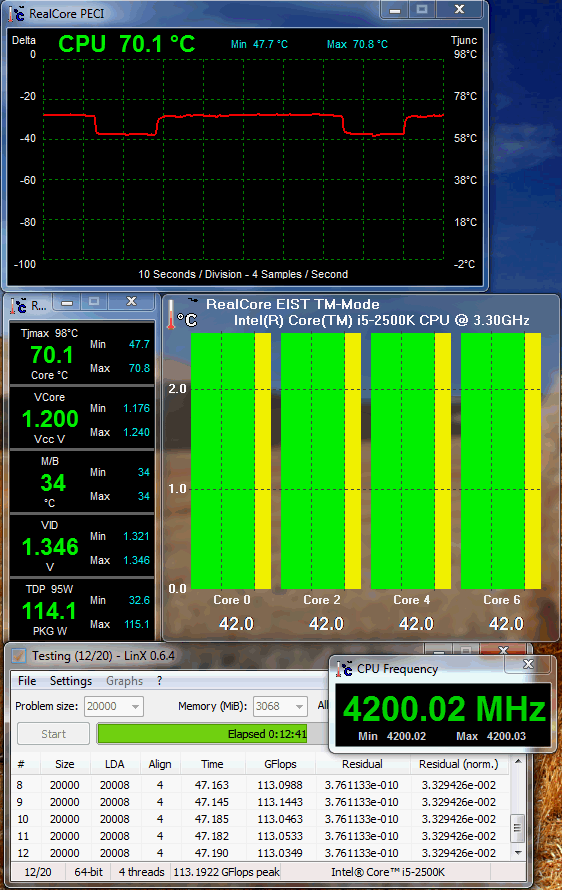Viewport: 562px width, 890px height.
Task: Click the CPU 70.1 °C reading in PECI window
Action: pyautogui.click(x=127, y=44)
